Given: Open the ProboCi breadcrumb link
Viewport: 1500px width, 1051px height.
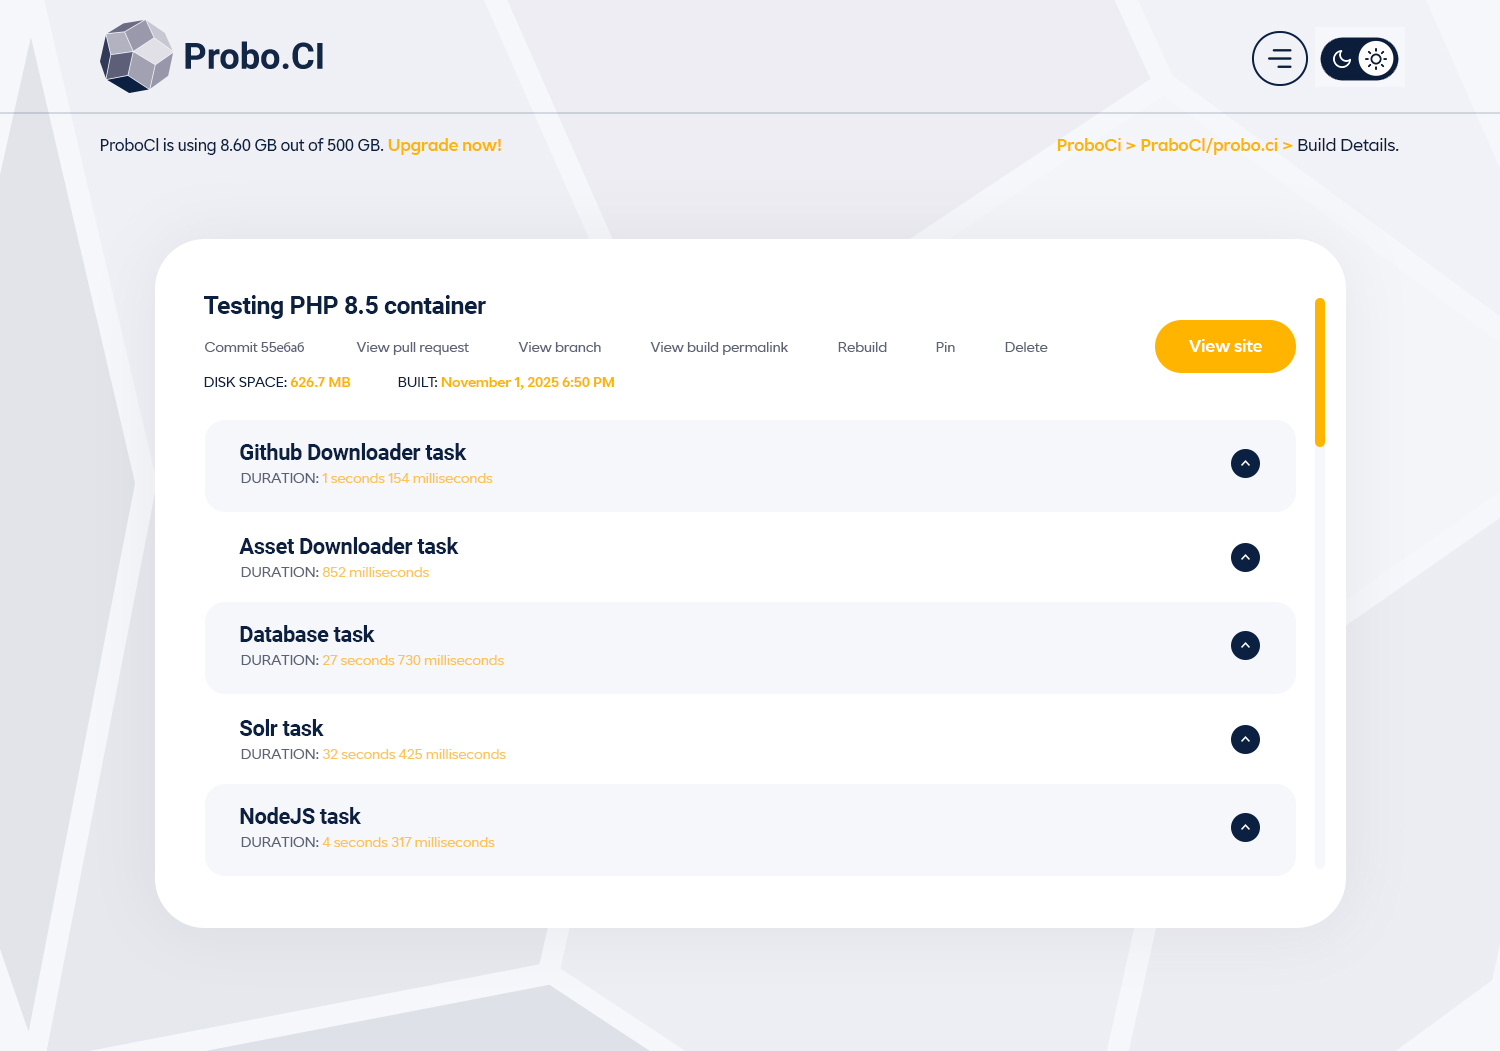Looking at the screenshot, I should pos(1089,145).
